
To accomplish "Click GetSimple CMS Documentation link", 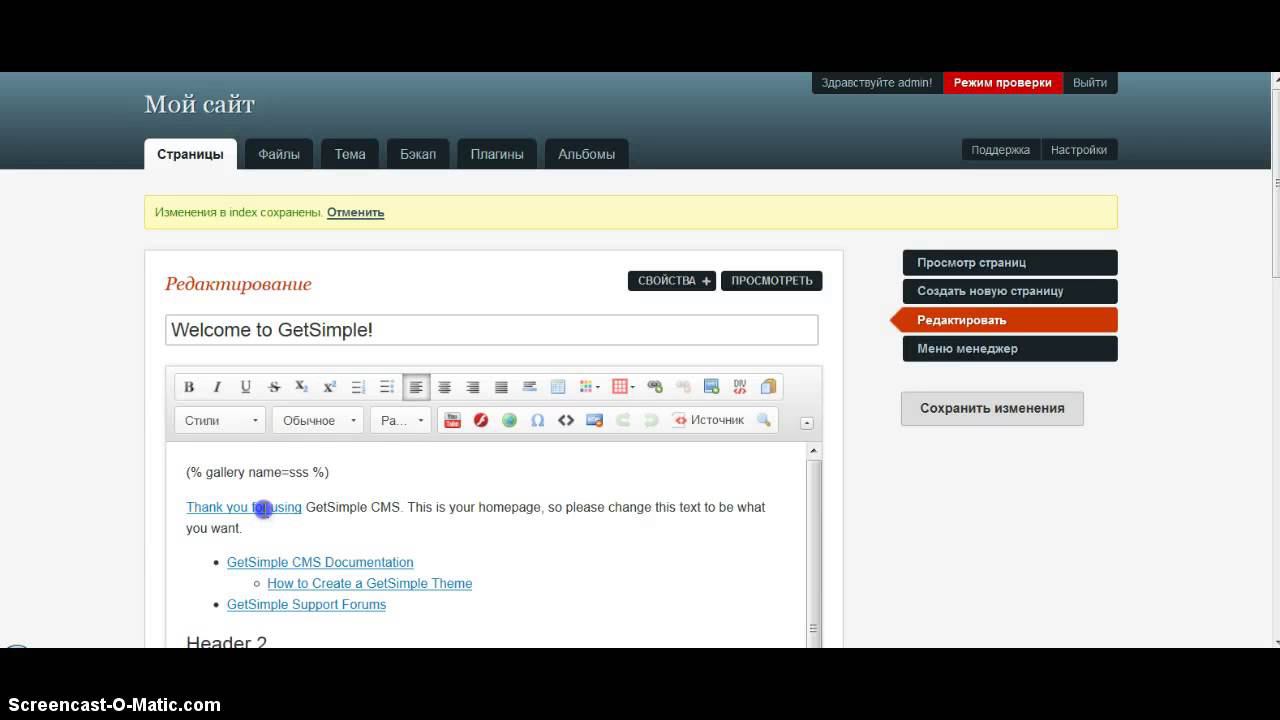I will pyautogui.click(x=320, y=563).
